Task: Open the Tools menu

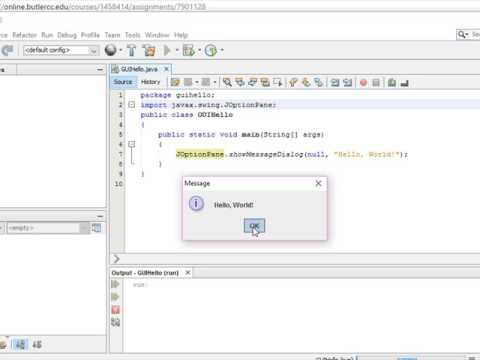Action: point(133,35)
